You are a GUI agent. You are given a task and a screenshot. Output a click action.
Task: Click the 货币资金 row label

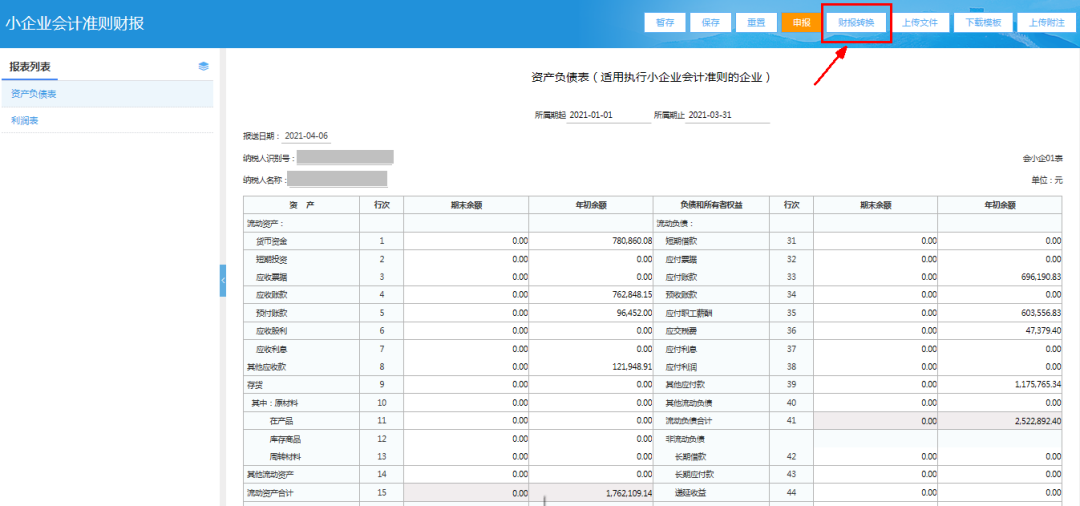click(x=271, y=241)
